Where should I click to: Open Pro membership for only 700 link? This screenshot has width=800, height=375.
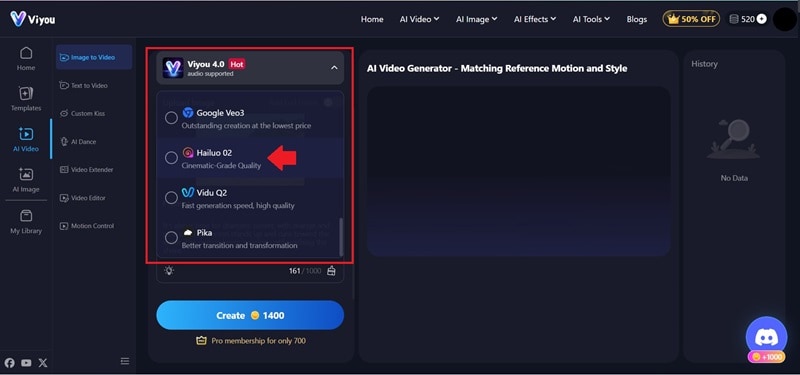coord(251,340)
